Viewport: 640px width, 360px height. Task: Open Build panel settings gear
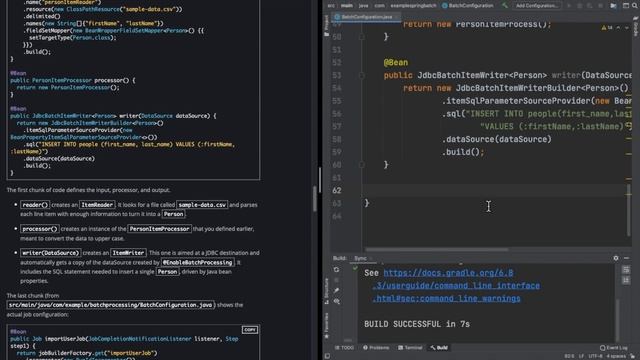tap(616, 258)
